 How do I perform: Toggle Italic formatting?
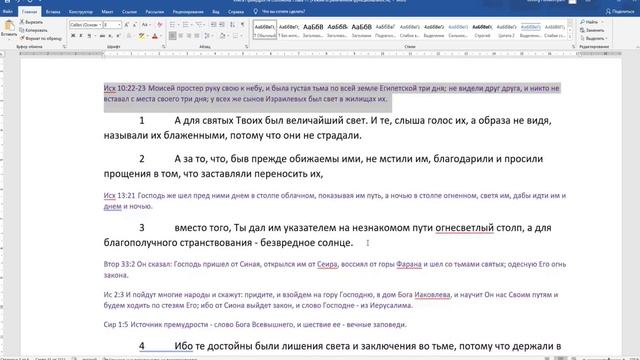[81, 36]
